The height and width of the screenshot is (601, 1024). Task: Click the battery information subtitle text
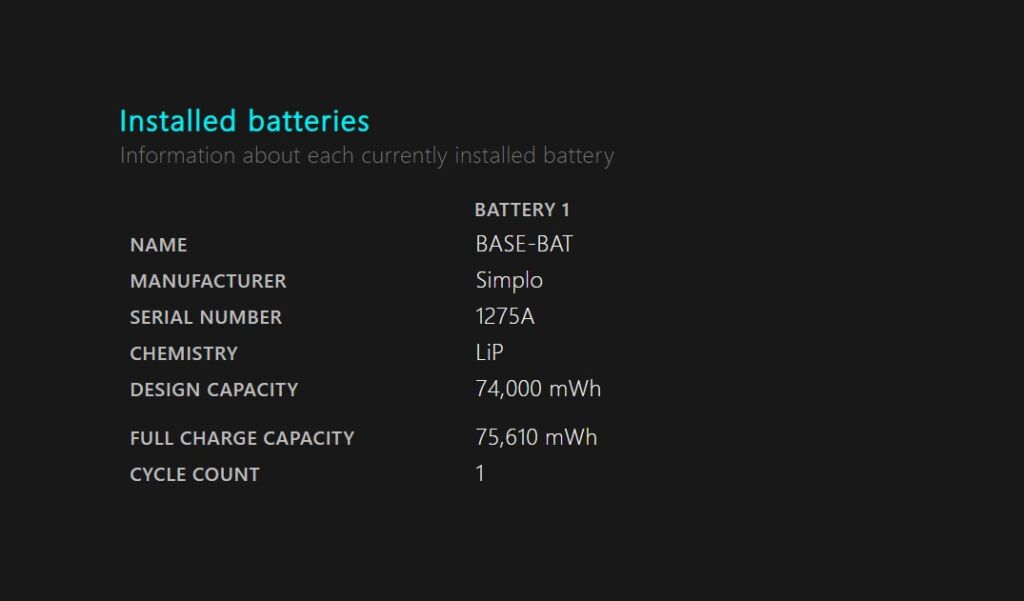(366, 156)
